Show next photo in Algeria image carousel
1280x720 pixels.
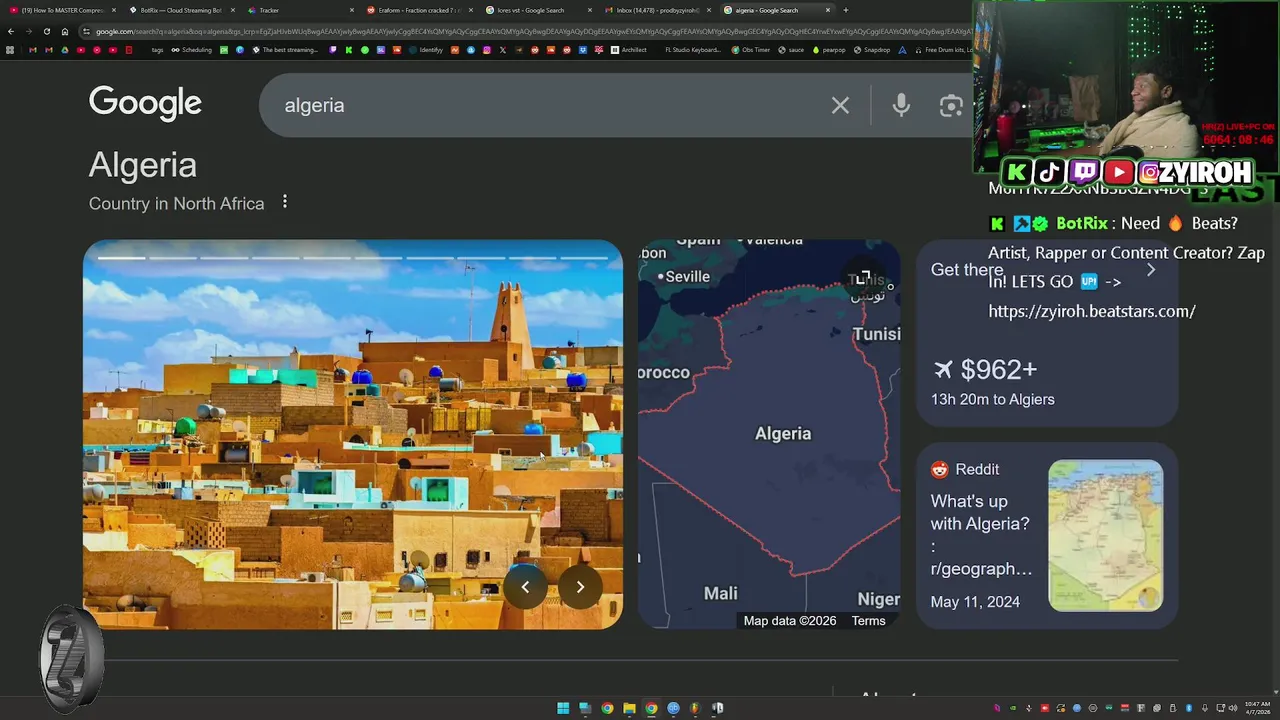580,587
